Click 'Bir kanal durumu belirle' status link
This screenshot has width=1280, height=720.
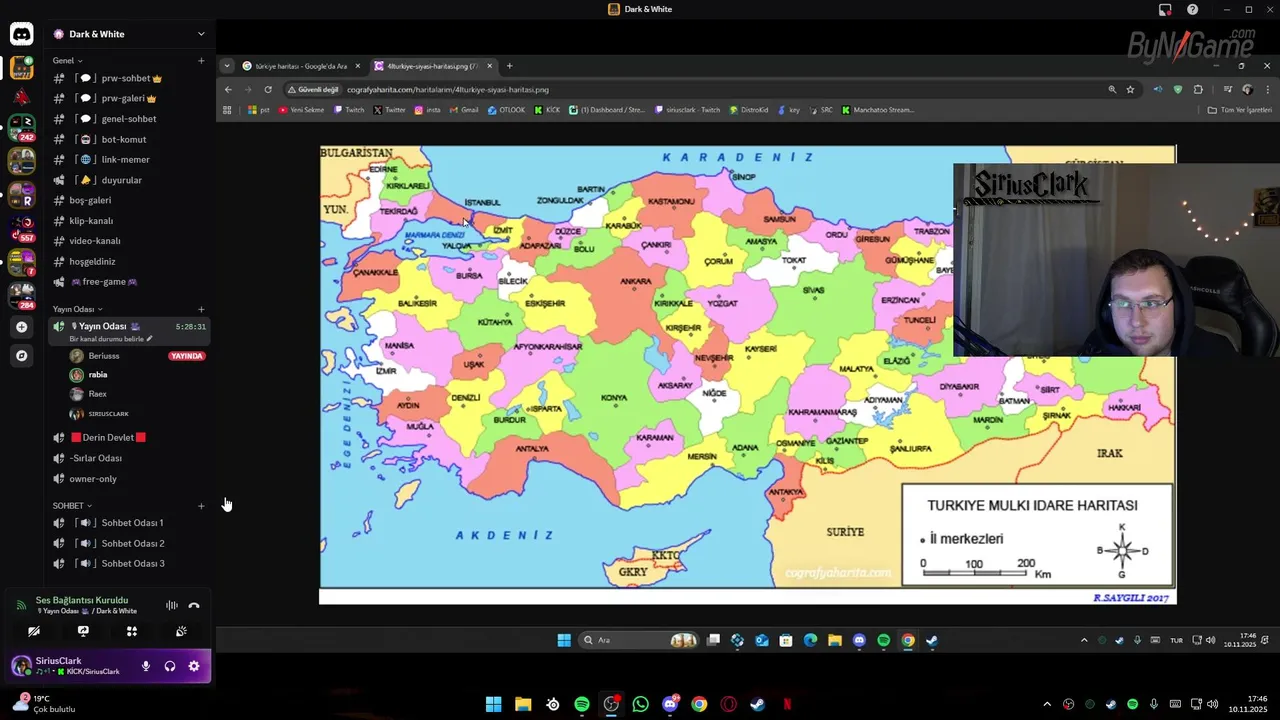111,339
